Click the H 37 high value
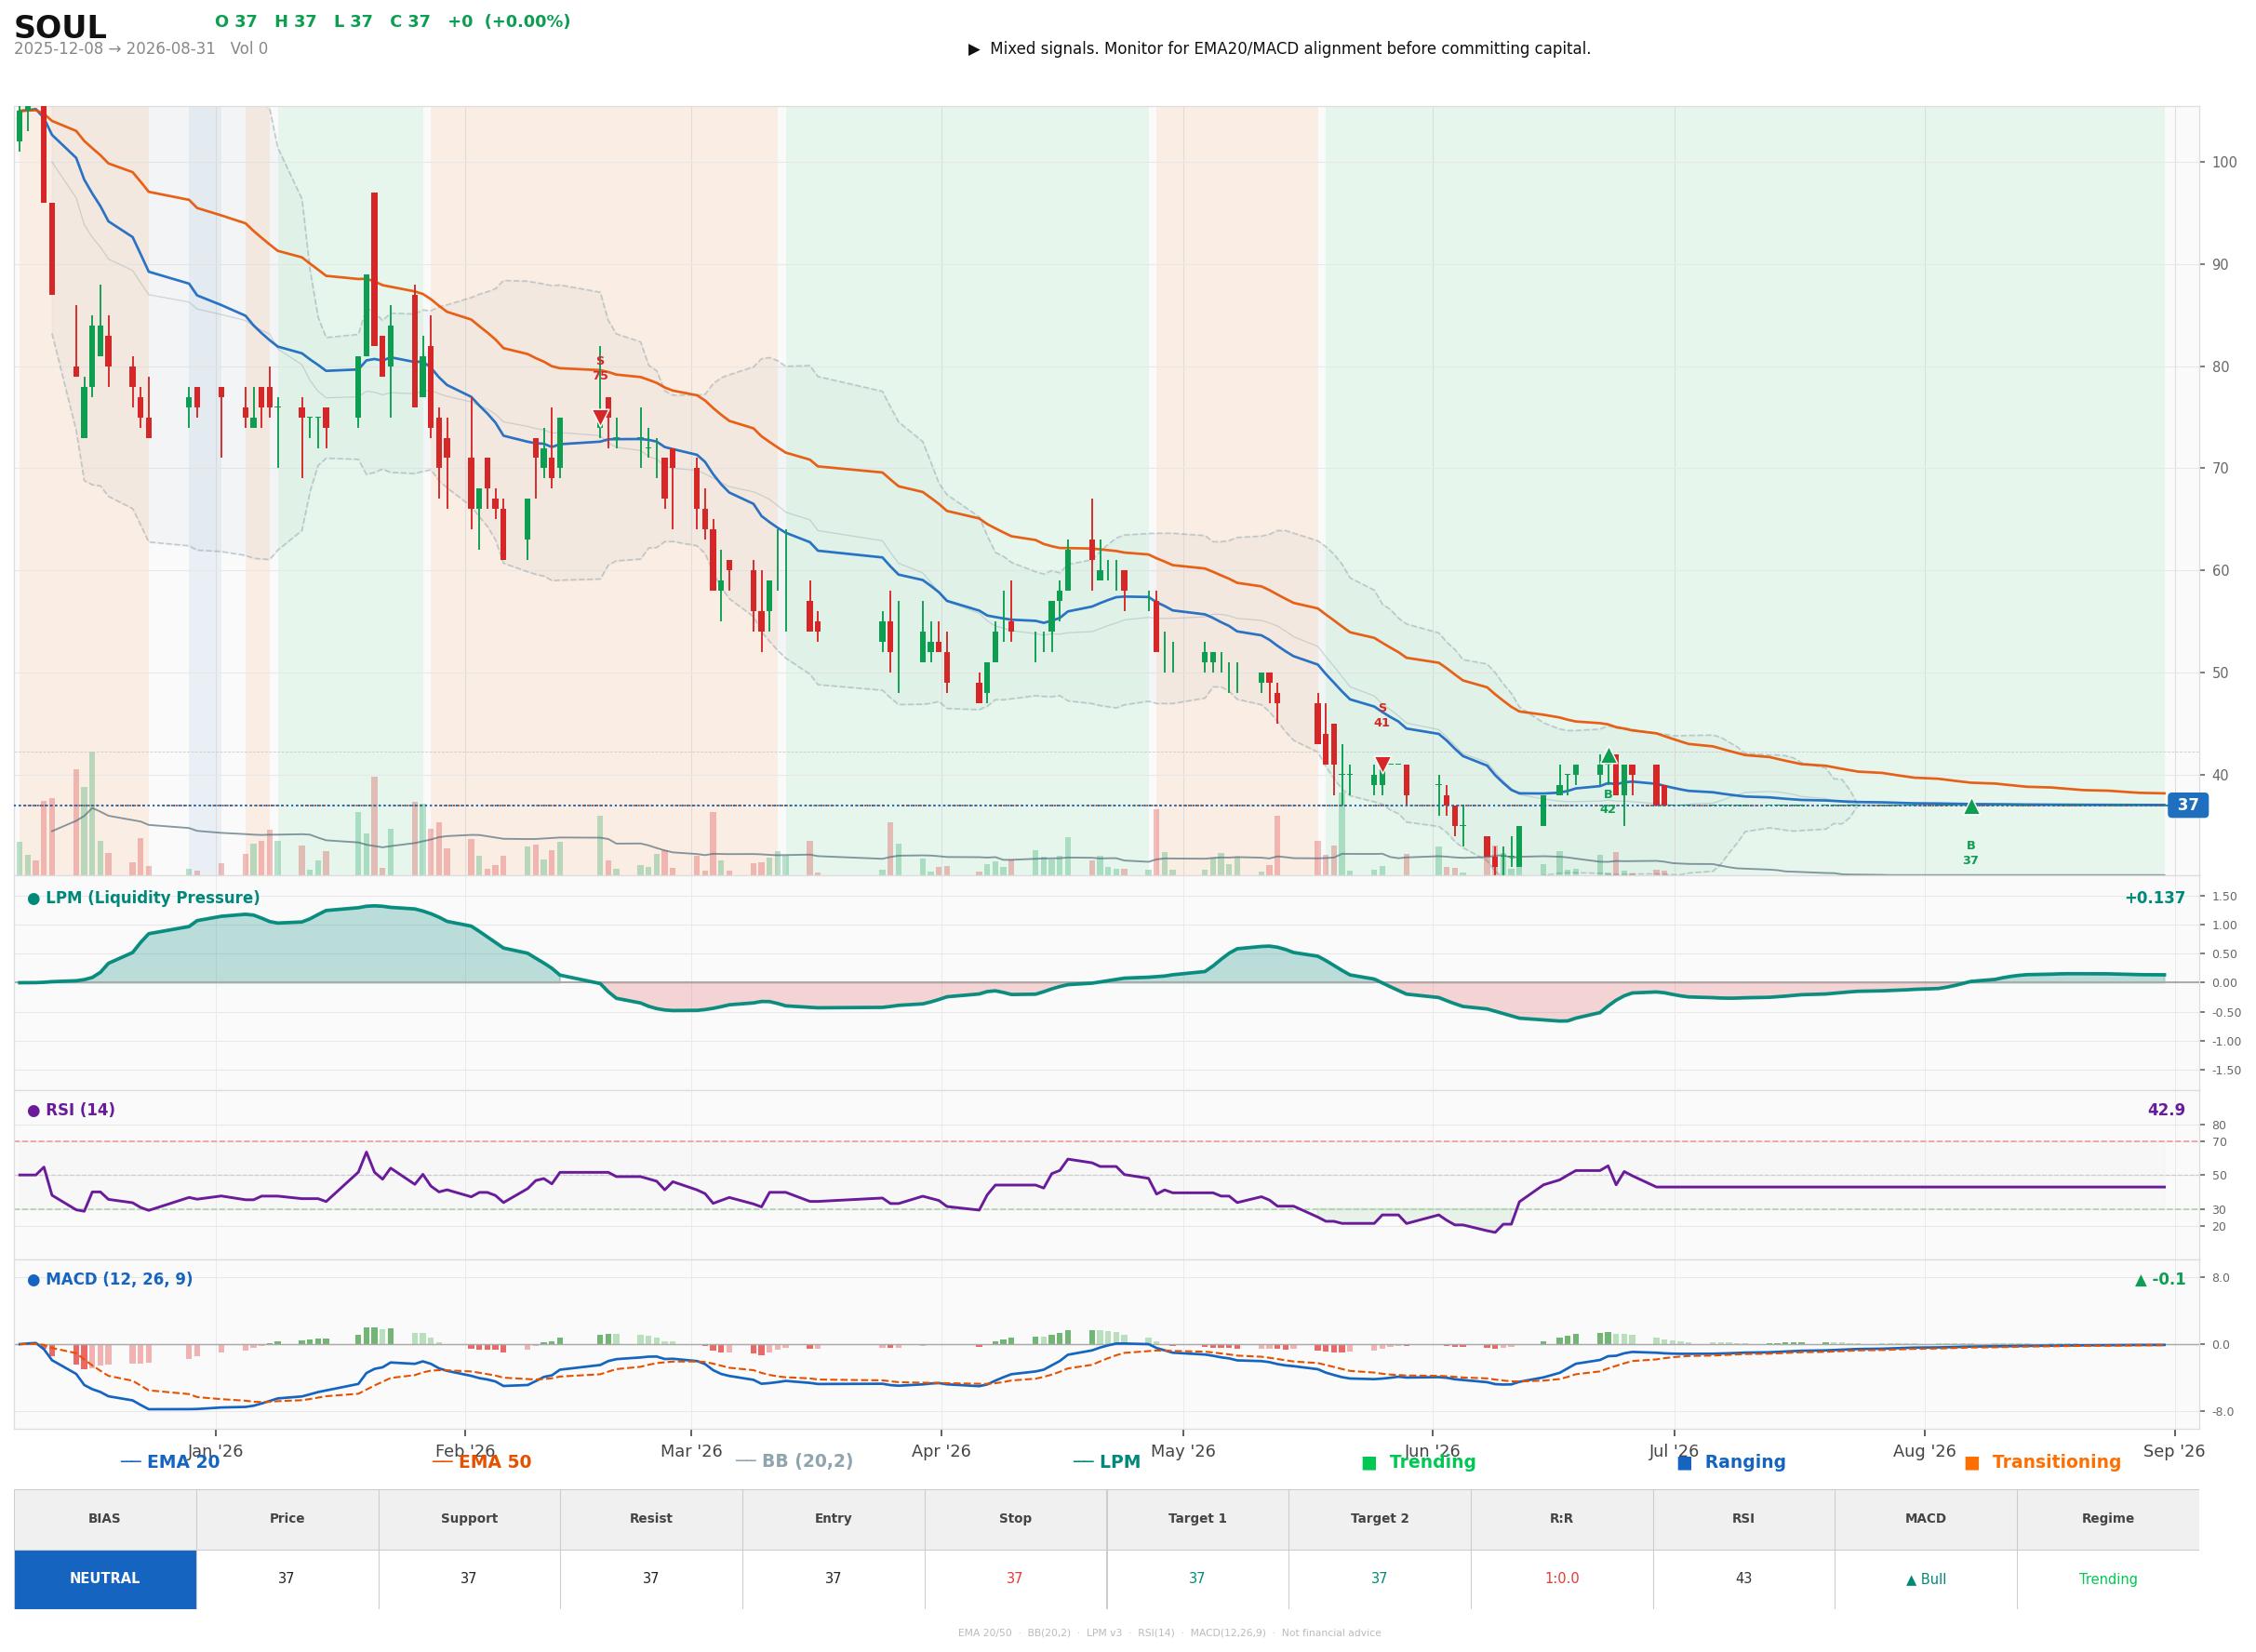Image resolution: width=2256 pixels, height=1652 pixels. point(295,22)
